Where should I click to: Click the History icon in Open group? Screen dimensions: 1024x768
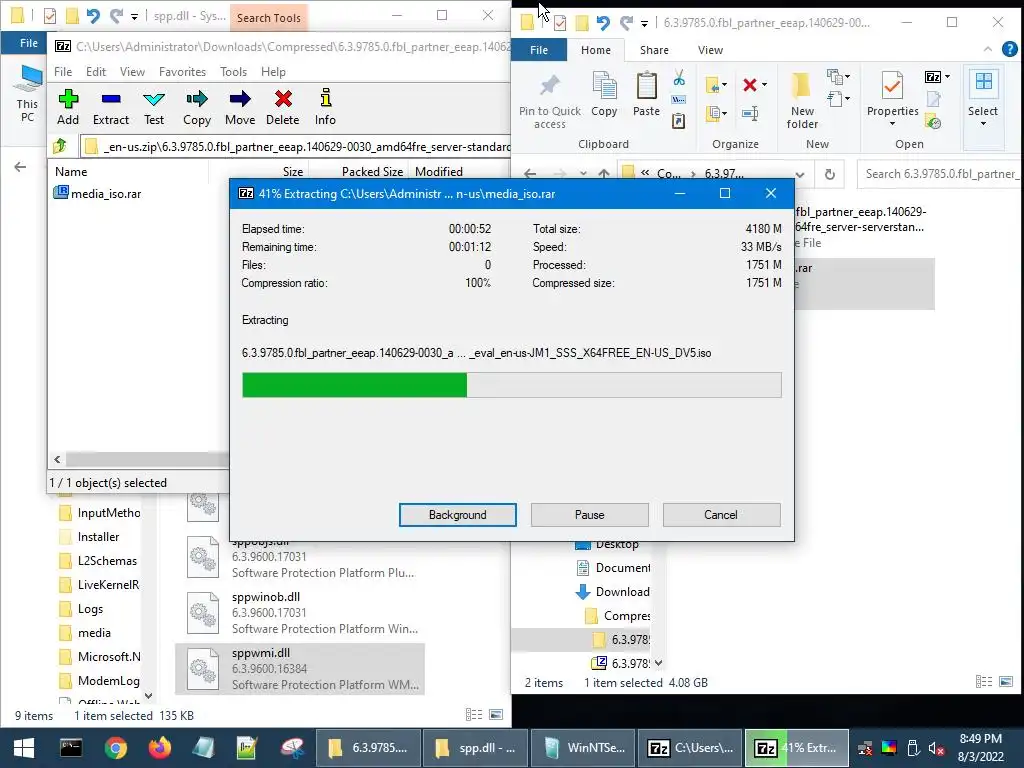pyautogui.click(x=934, y=121)
